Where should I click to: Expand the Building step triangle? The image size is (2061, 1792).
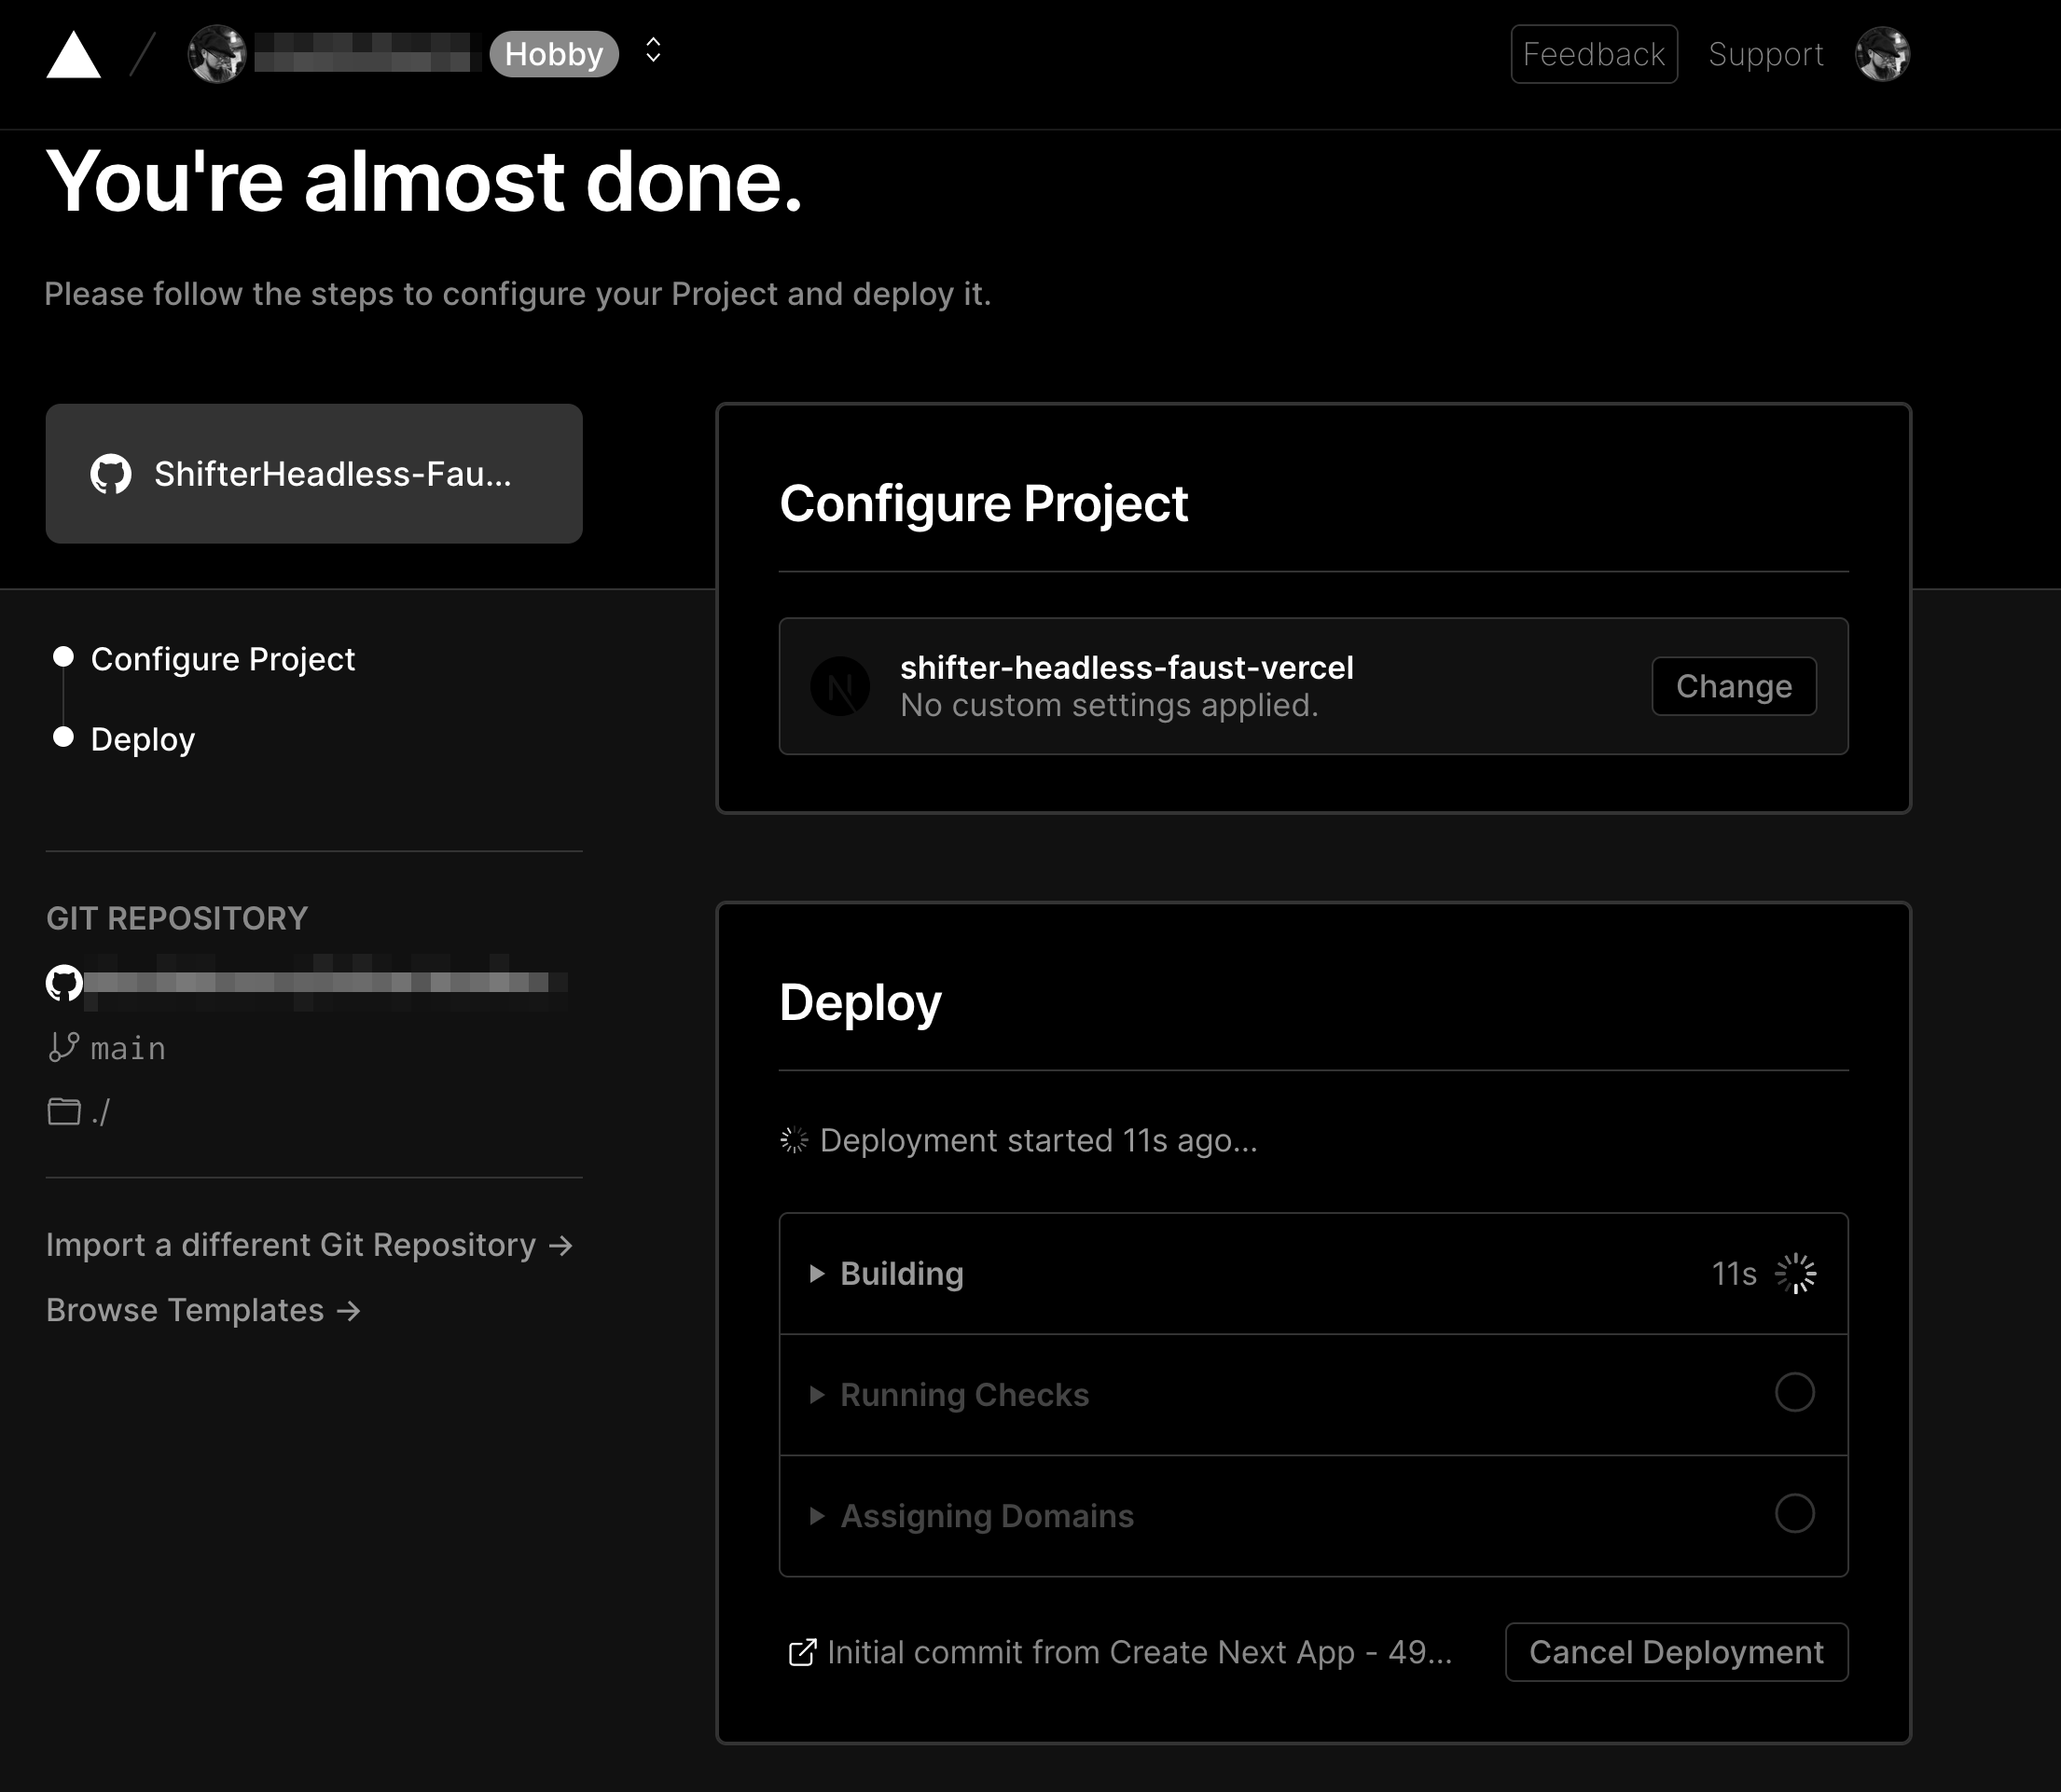coord(817,1273)
